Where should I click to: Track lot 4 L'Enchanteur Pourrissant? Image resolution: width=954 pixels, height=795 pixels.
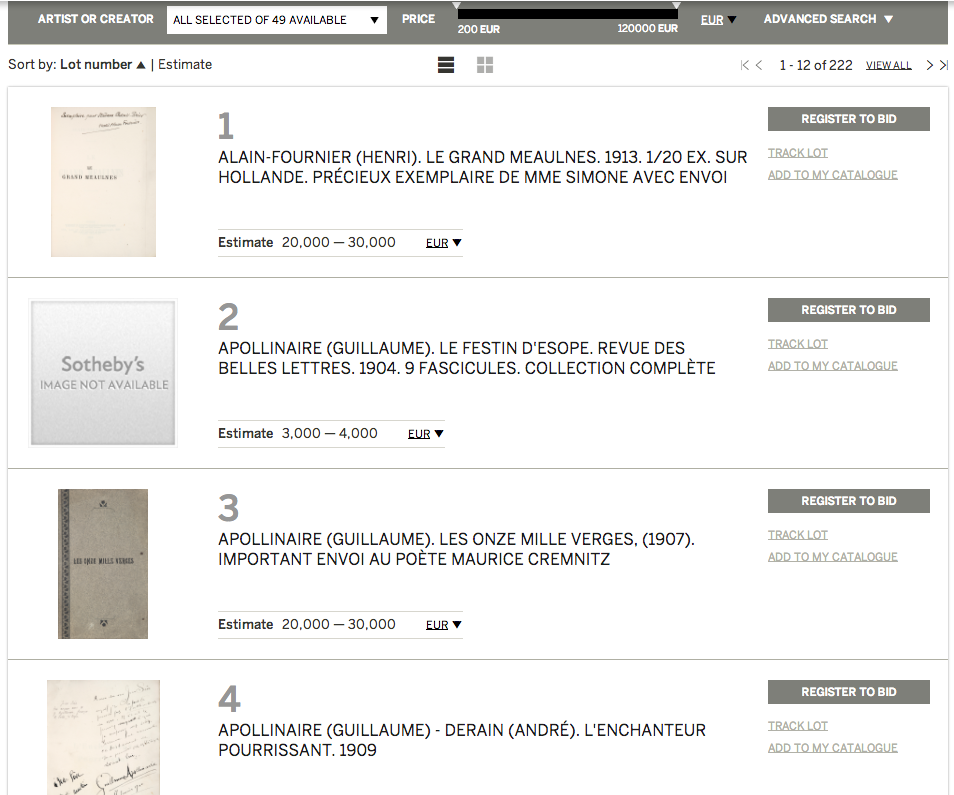point(798,726)
